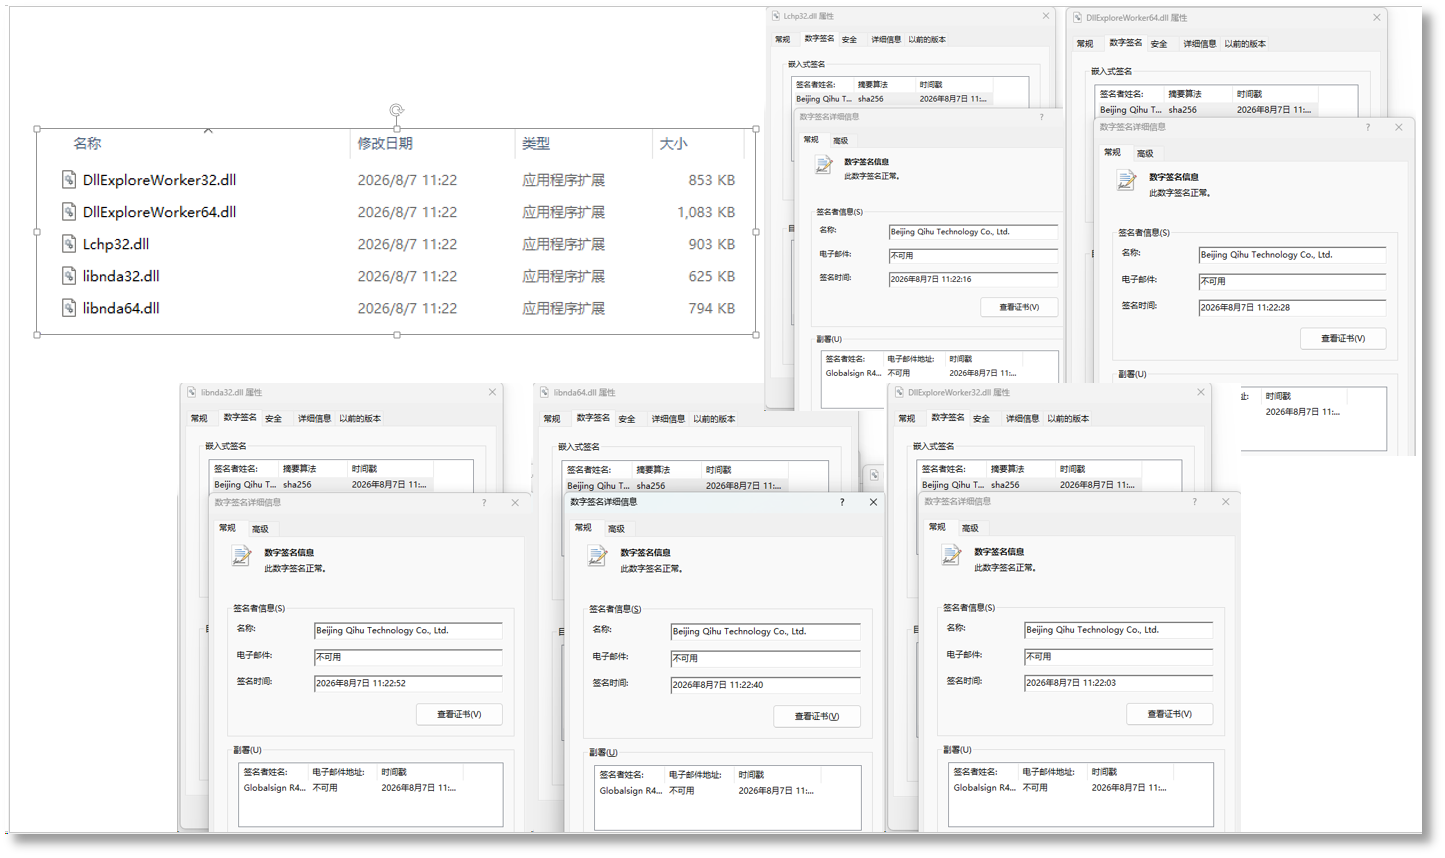Click the signing time field showing 11:22:52

pyautogui.click(x=408, y=684)
